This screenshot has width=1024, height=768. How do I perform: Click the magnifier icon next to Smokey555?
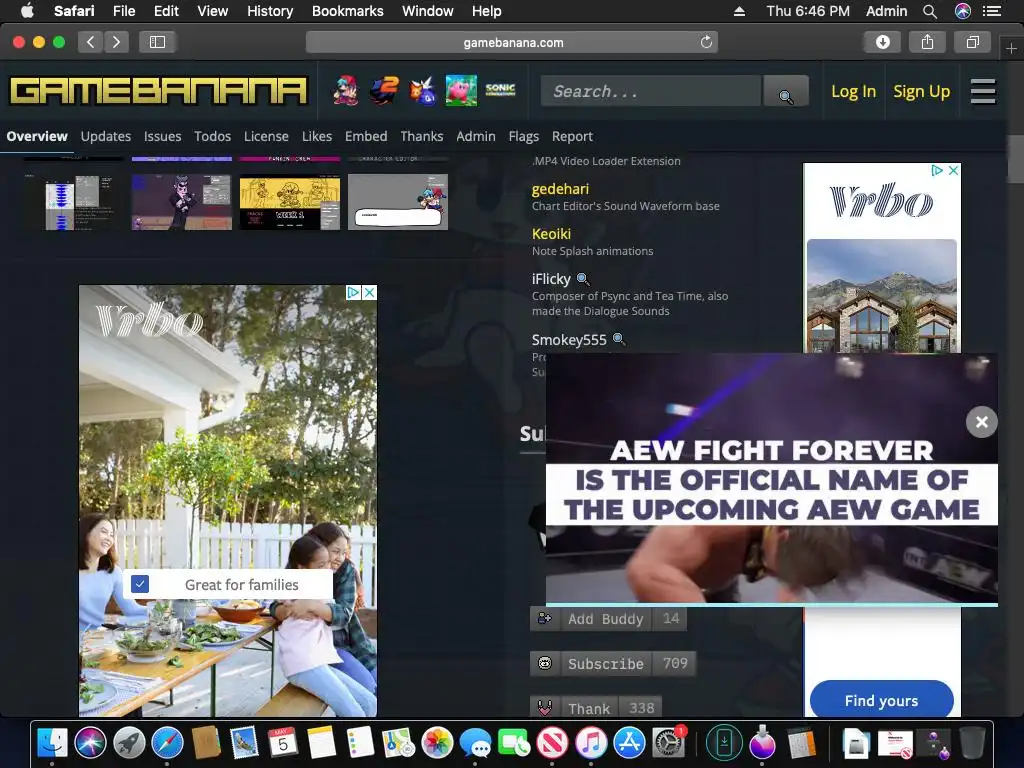(x=618, y=340)
